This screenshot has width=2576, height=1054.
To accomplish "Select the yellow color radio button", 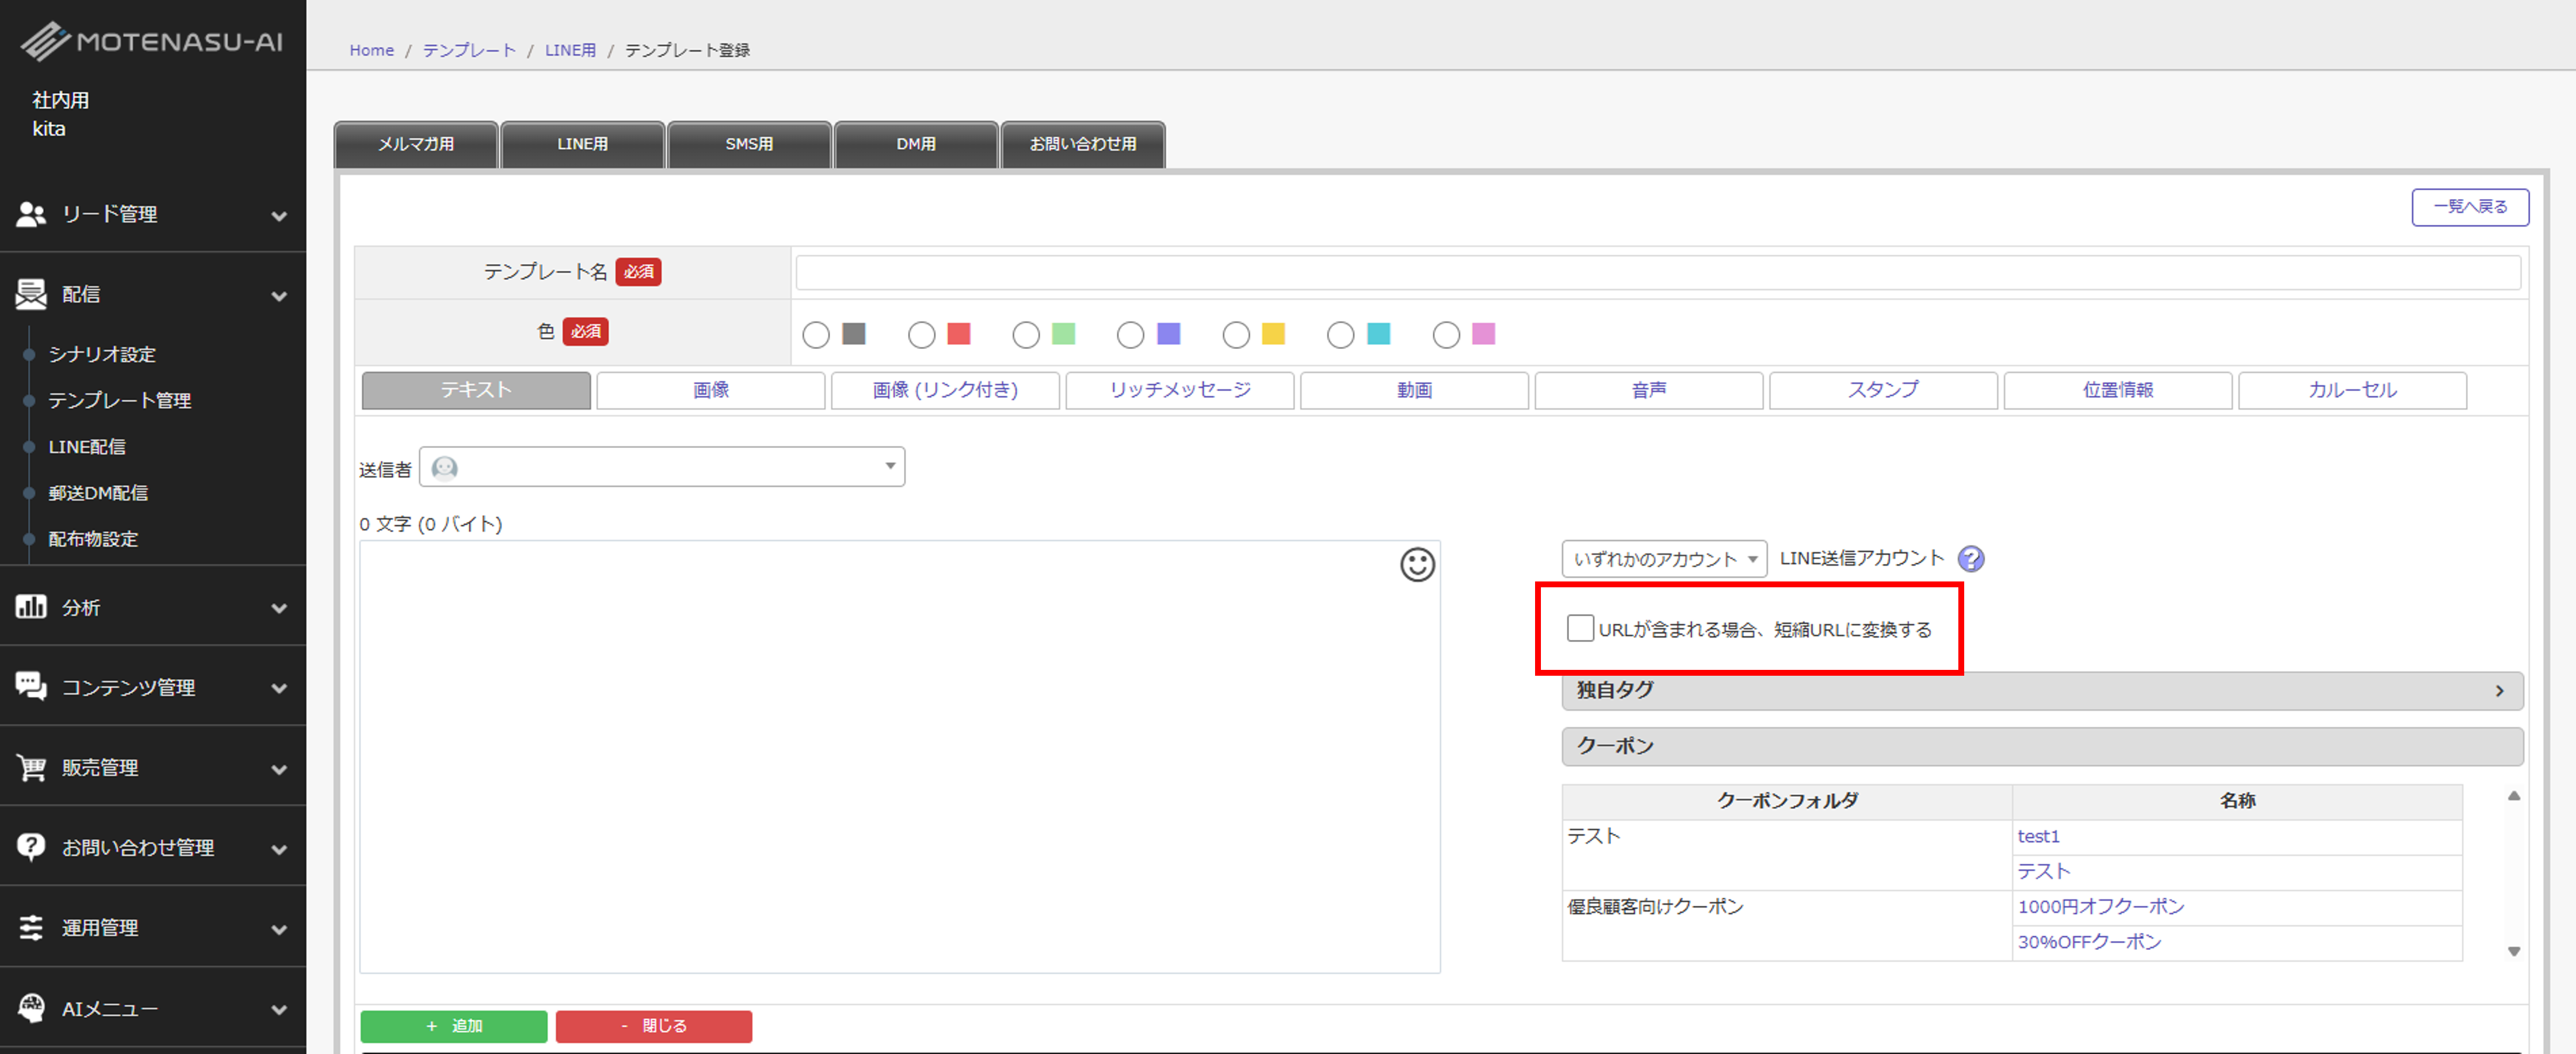I will click(1236, 335).
